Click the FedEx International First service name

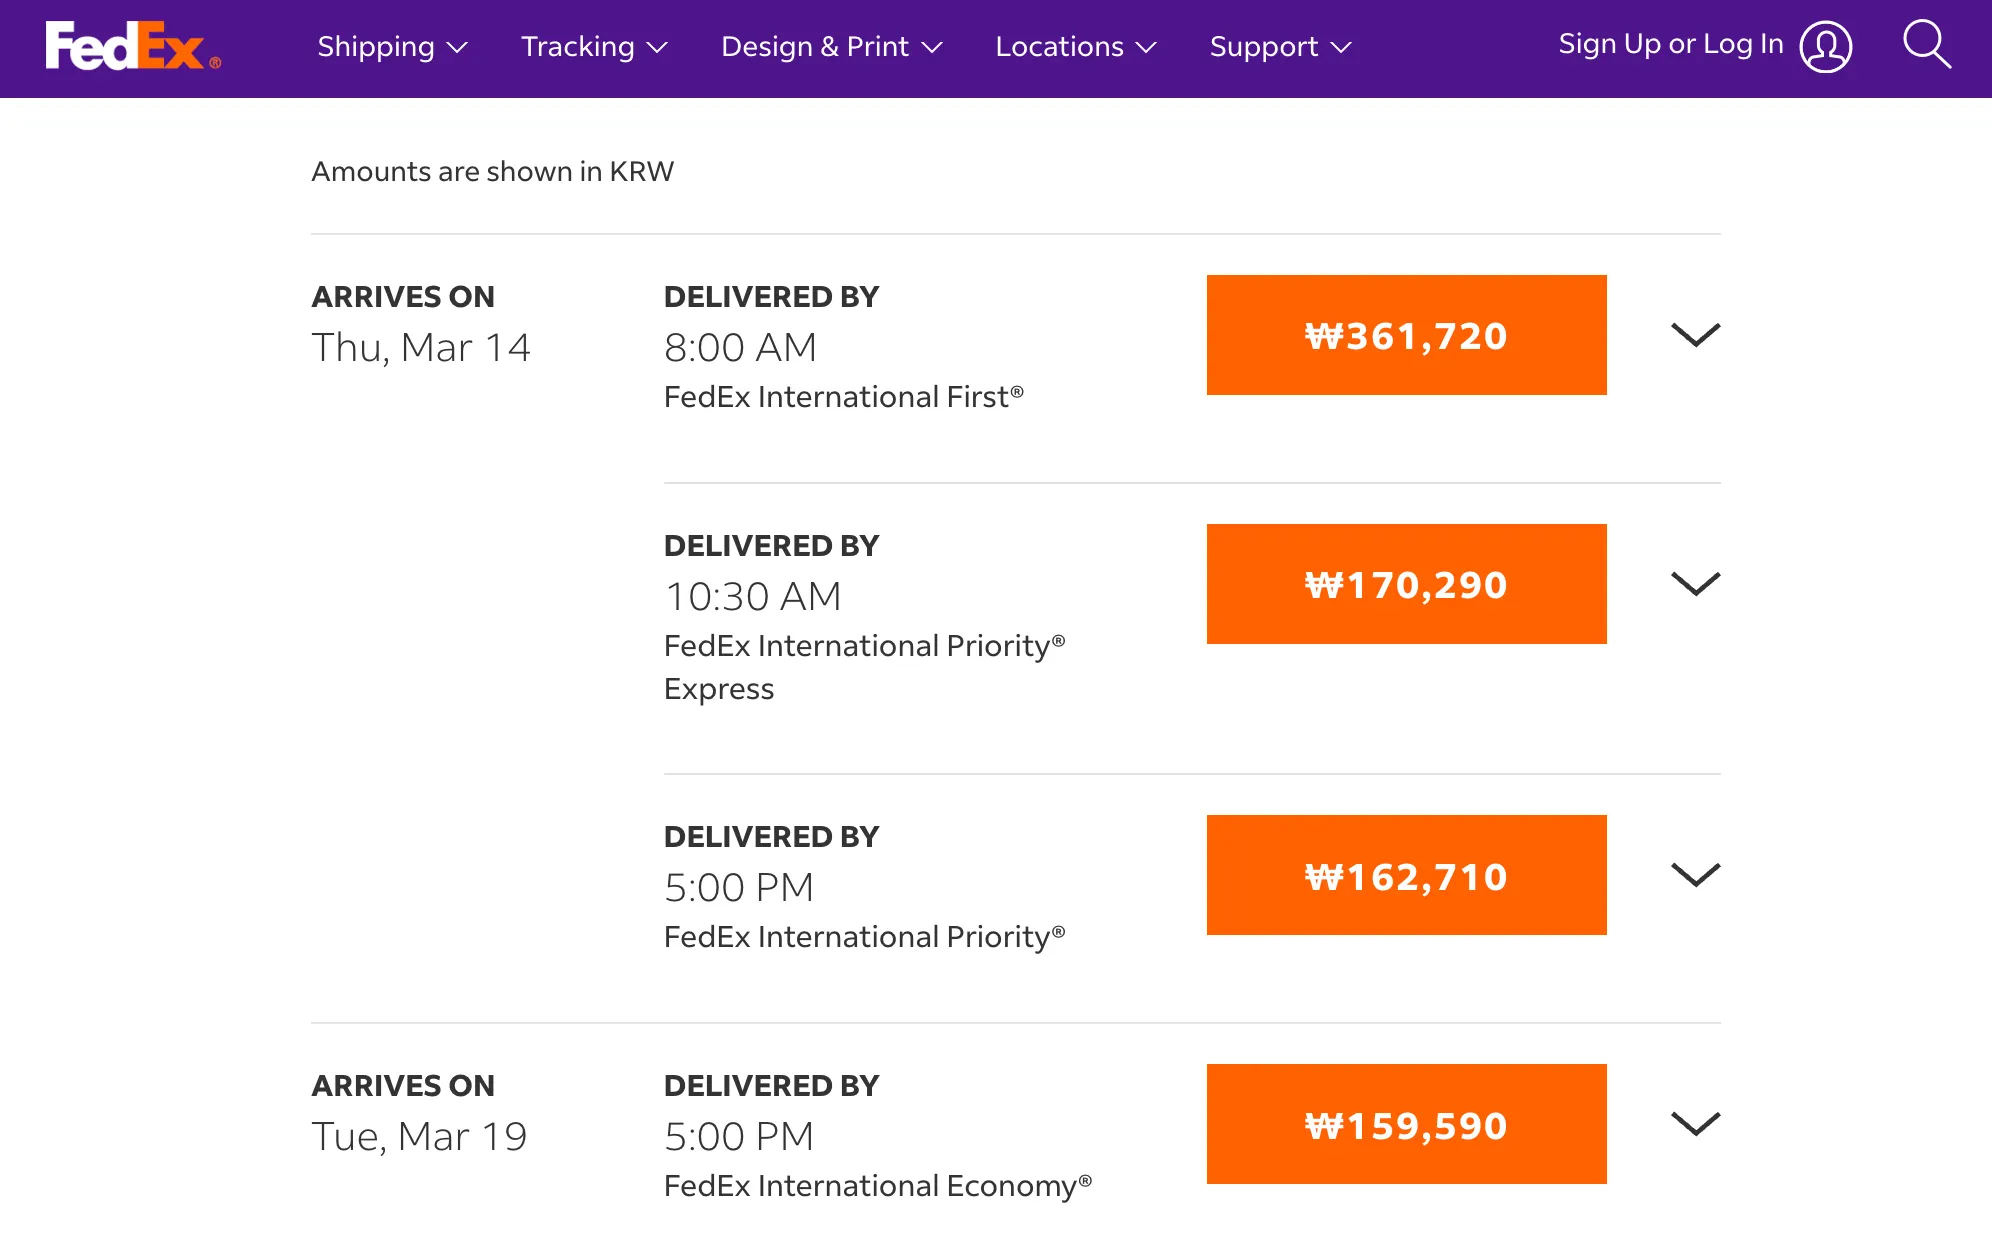click(843, 397)
